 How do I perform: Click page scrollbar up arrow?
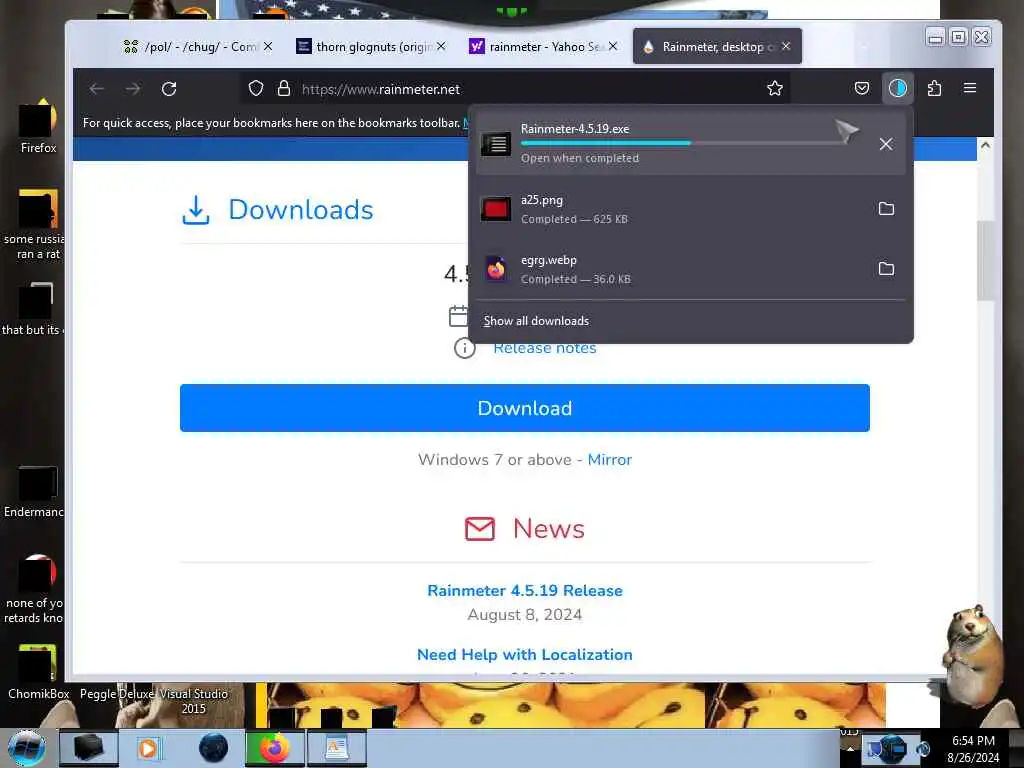[x=985, y=145]
